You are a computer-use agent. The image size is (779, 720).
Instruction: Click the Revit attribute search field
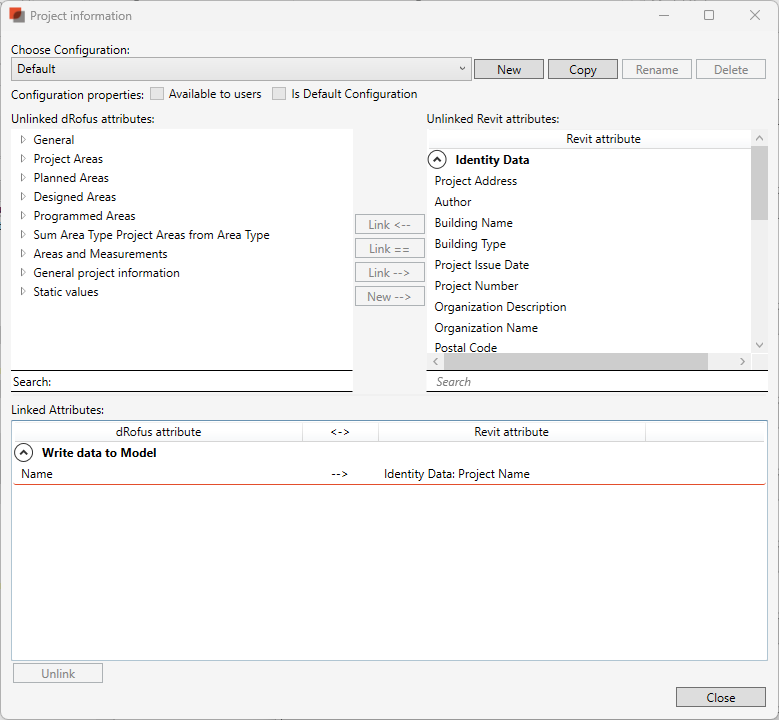pos(590,382)
